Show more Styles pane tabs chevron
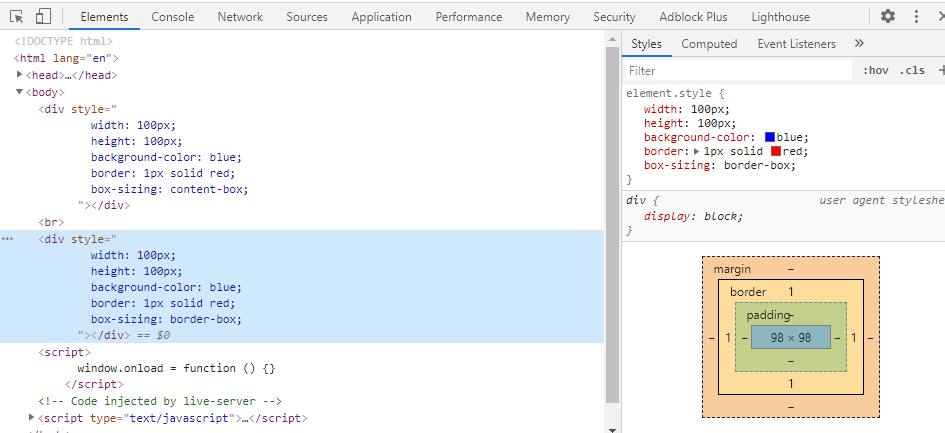 [859, 43]
